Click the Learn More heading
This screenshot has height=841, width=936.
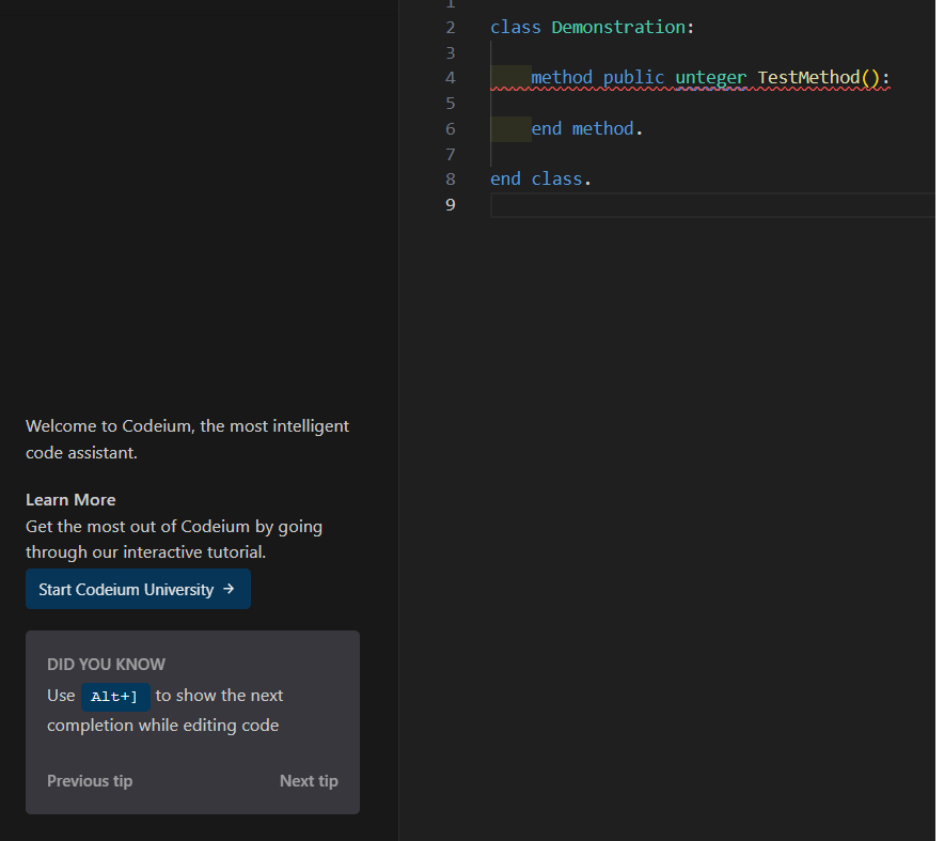70,500
